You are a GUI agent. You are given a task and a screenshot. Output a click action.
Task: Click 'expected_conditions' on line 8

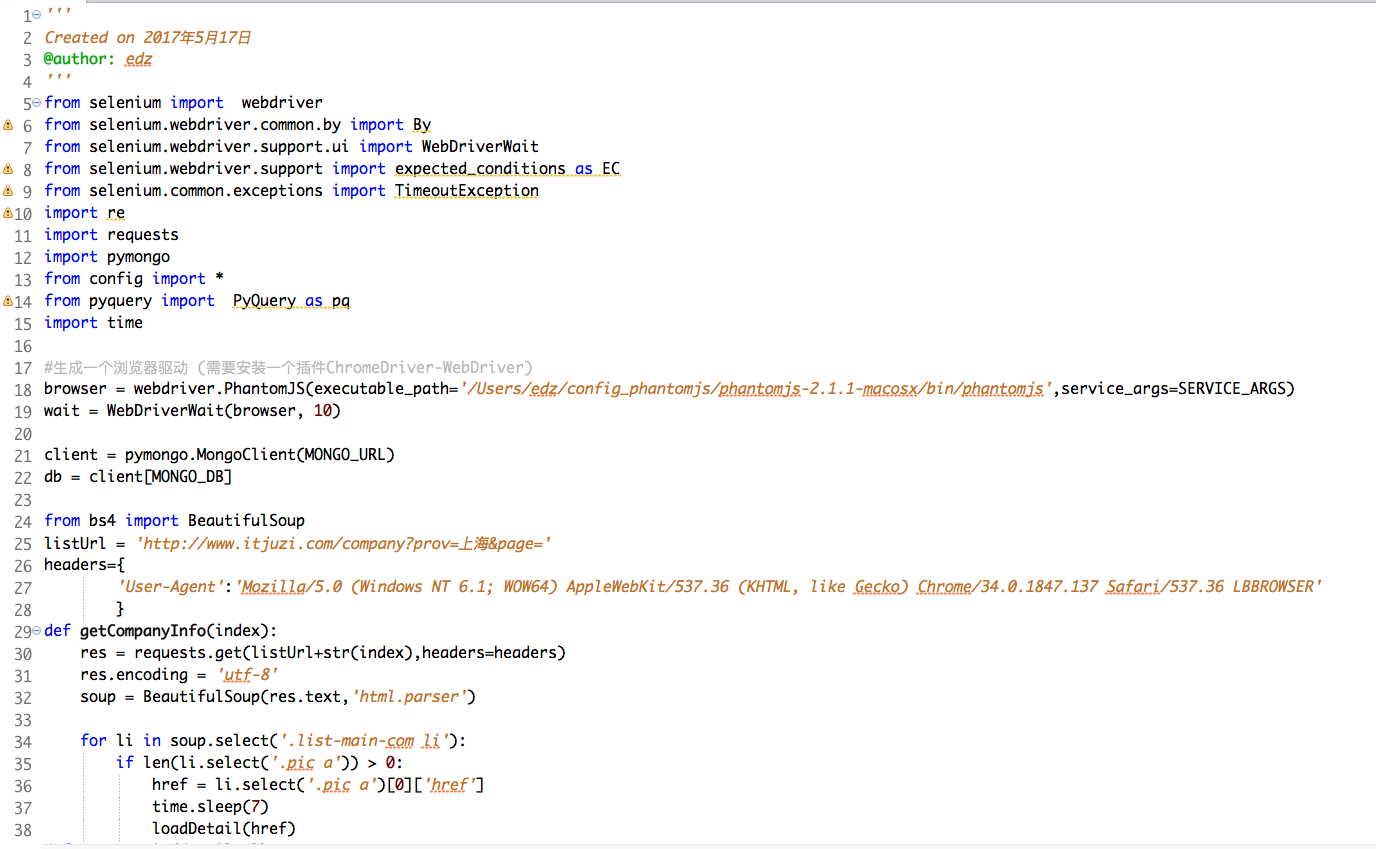480,169
